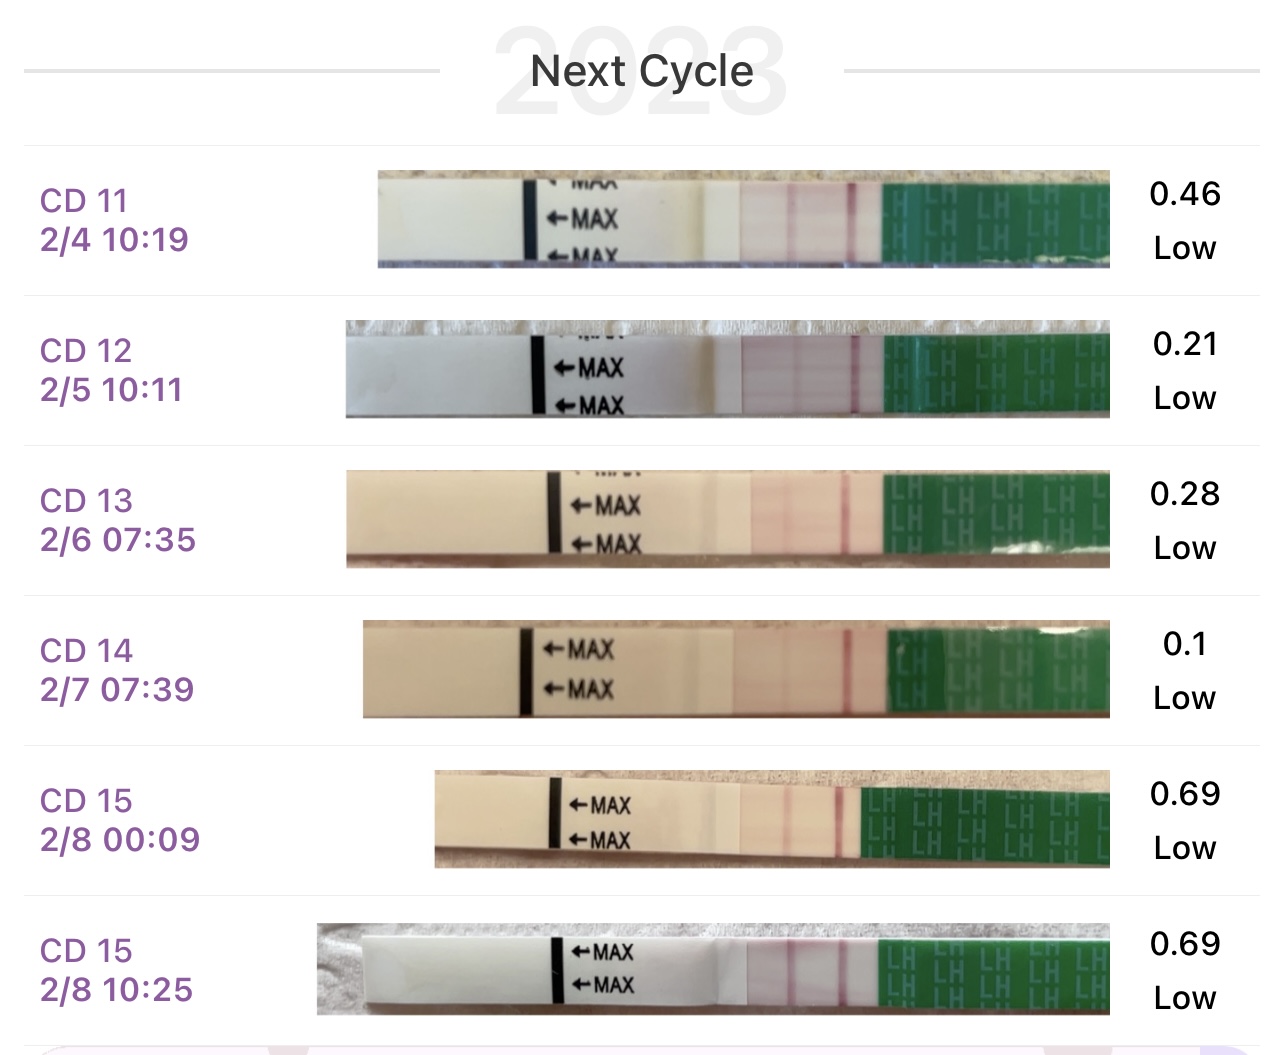Select the CD 15 2/8 00:09 date label

(119, 820)
